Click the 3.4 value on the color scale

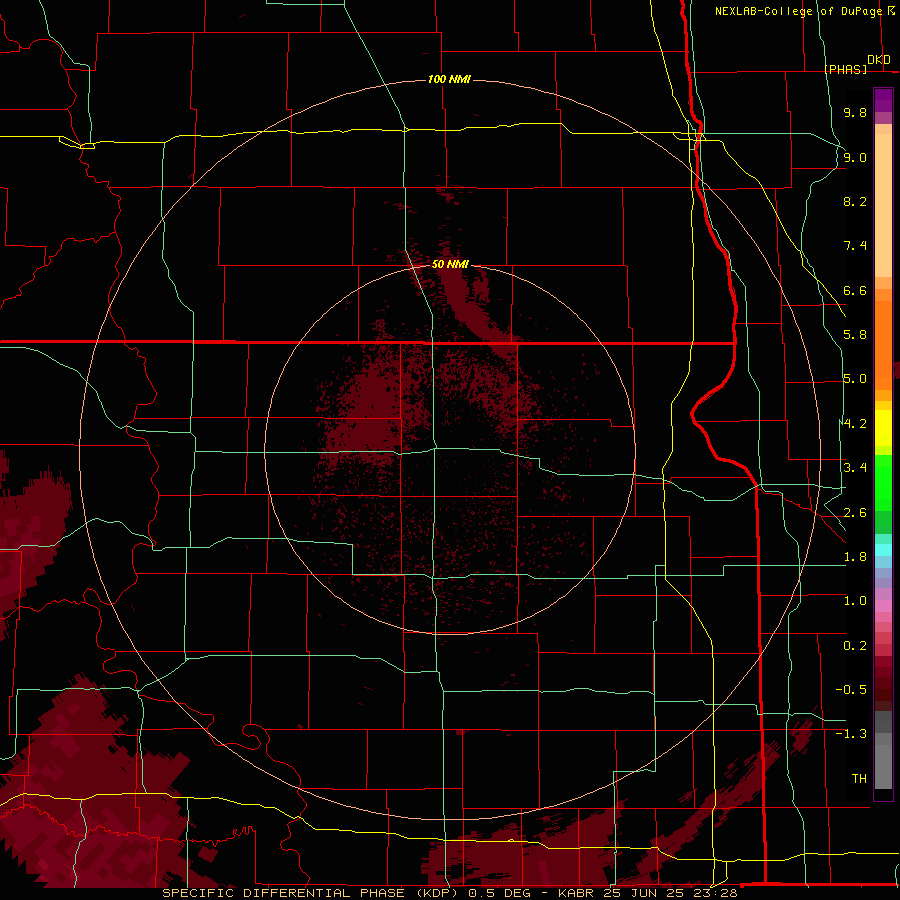[x=855, y=468]
